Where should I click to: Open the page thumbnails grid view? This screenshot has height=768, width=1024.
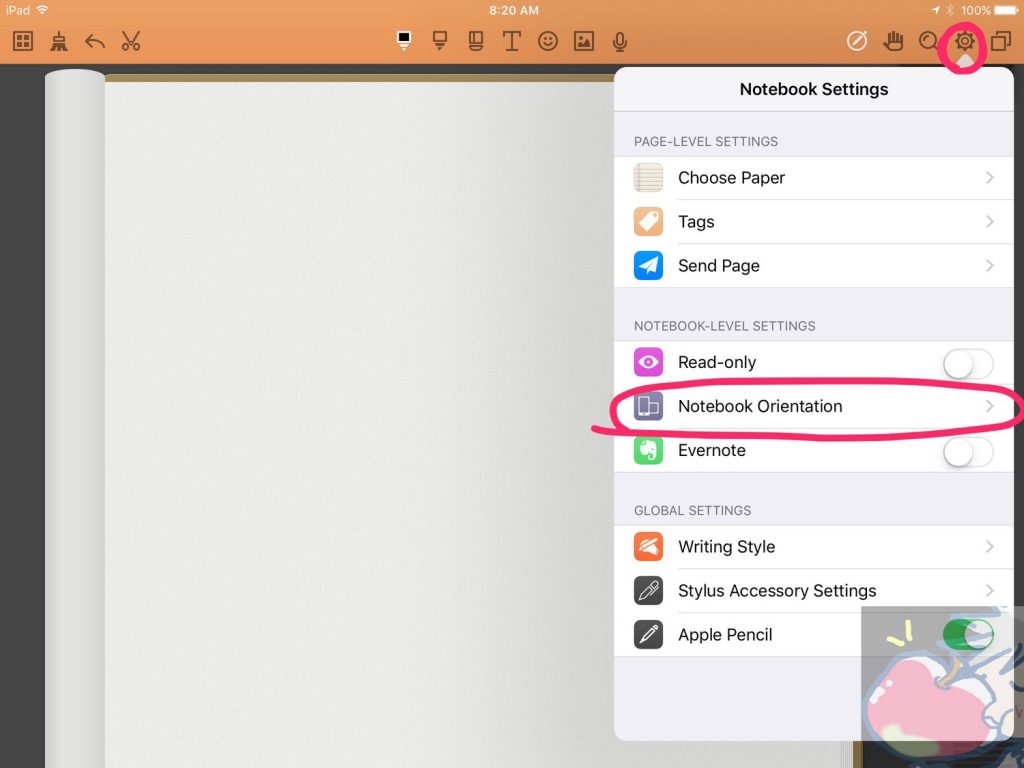tap(21, 41)
